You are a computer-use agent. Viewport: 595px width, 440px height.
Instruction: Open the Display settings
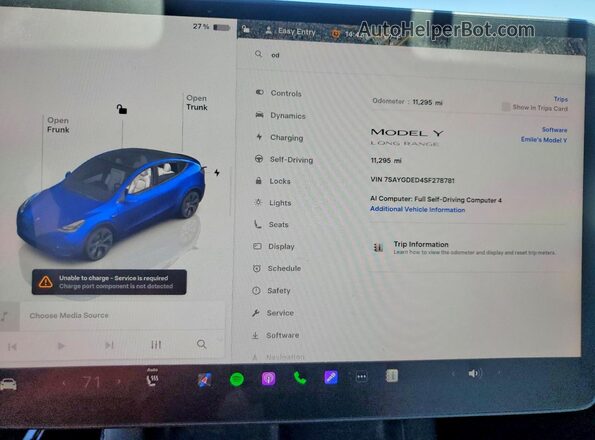tap(274, 246)
